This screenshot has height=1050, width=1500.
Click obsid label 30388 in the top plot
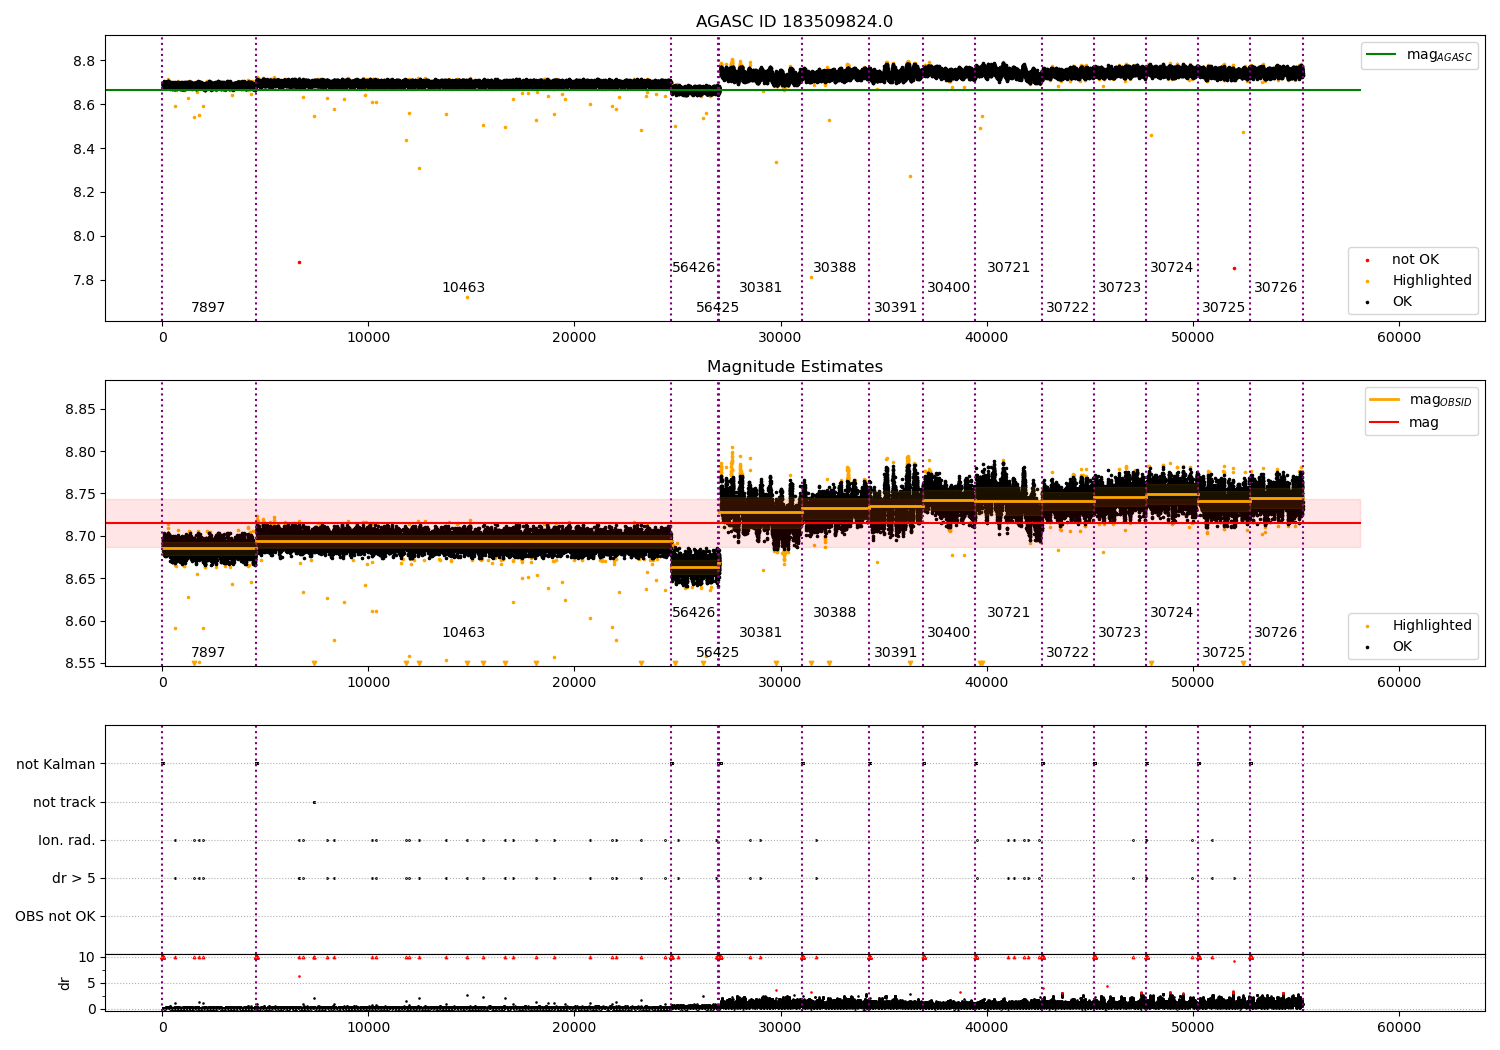[834, 268]
